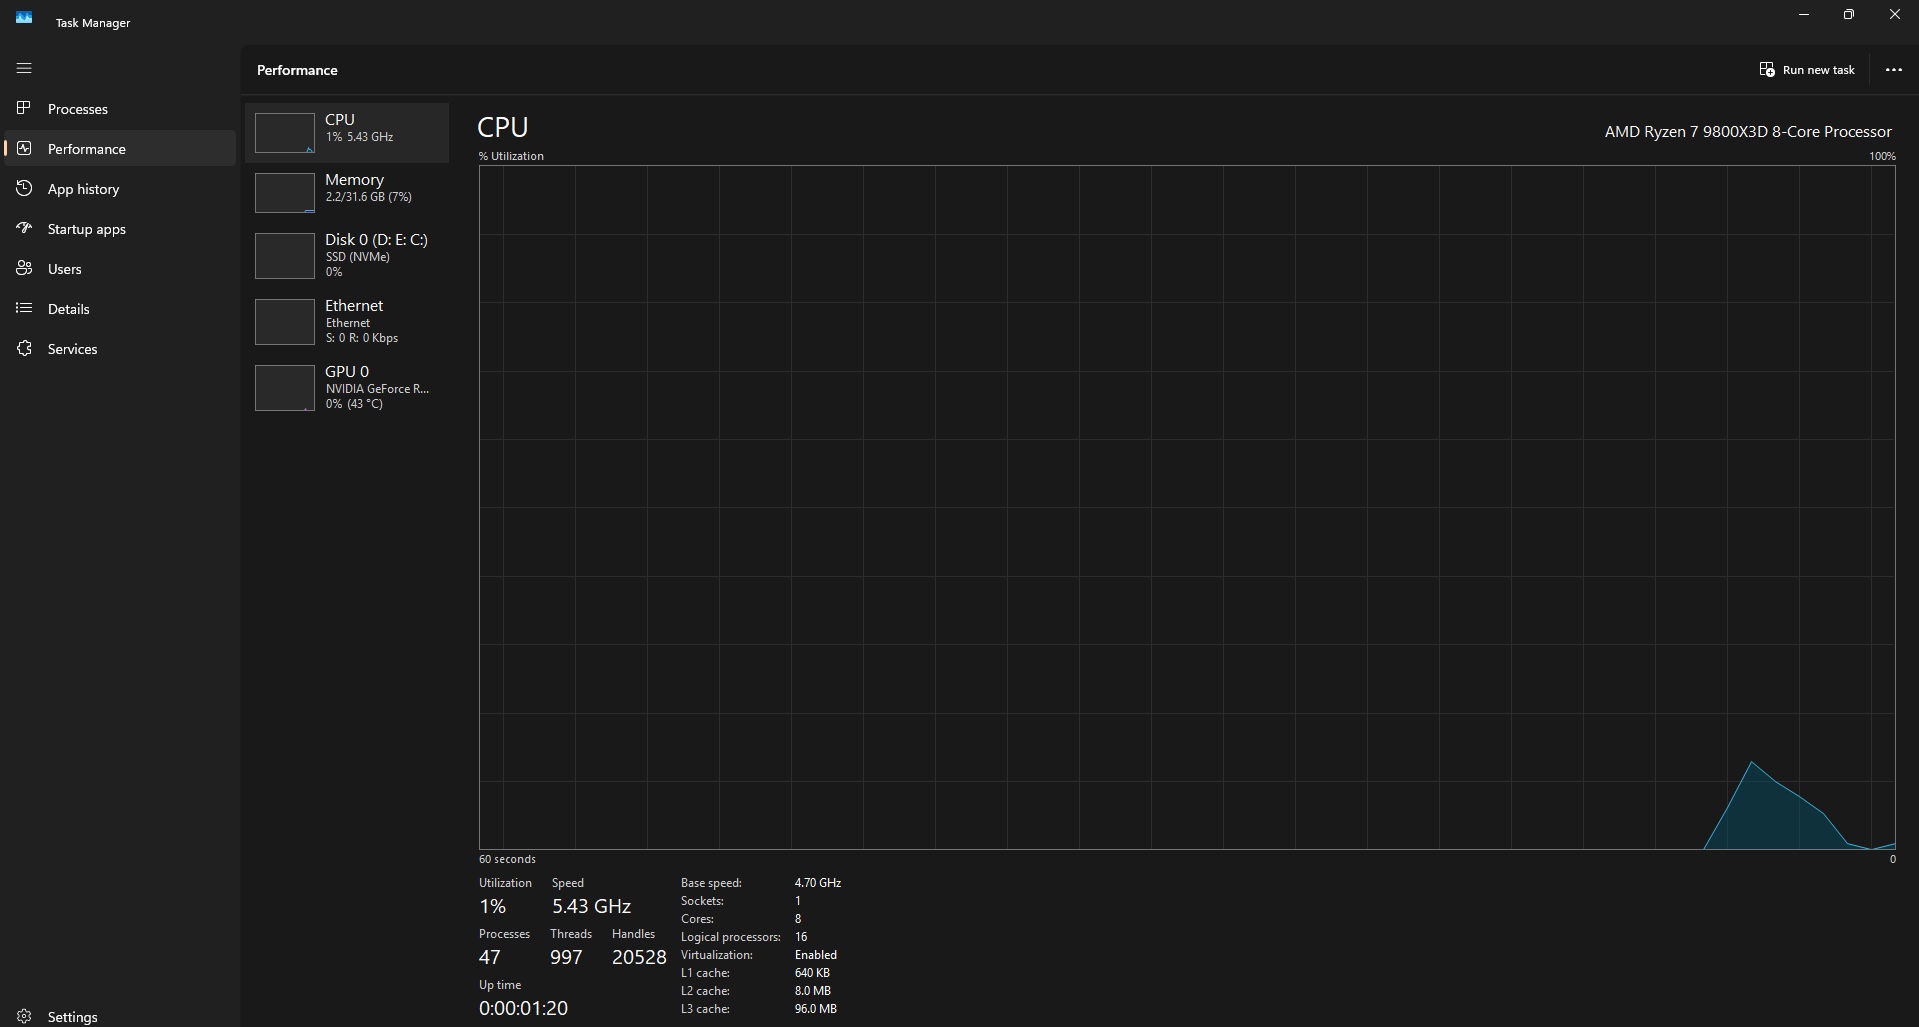The image size is (1919, 1027).
Task: Click the SSD (NVMe) disk type text
Action: (x=358, y=257)
